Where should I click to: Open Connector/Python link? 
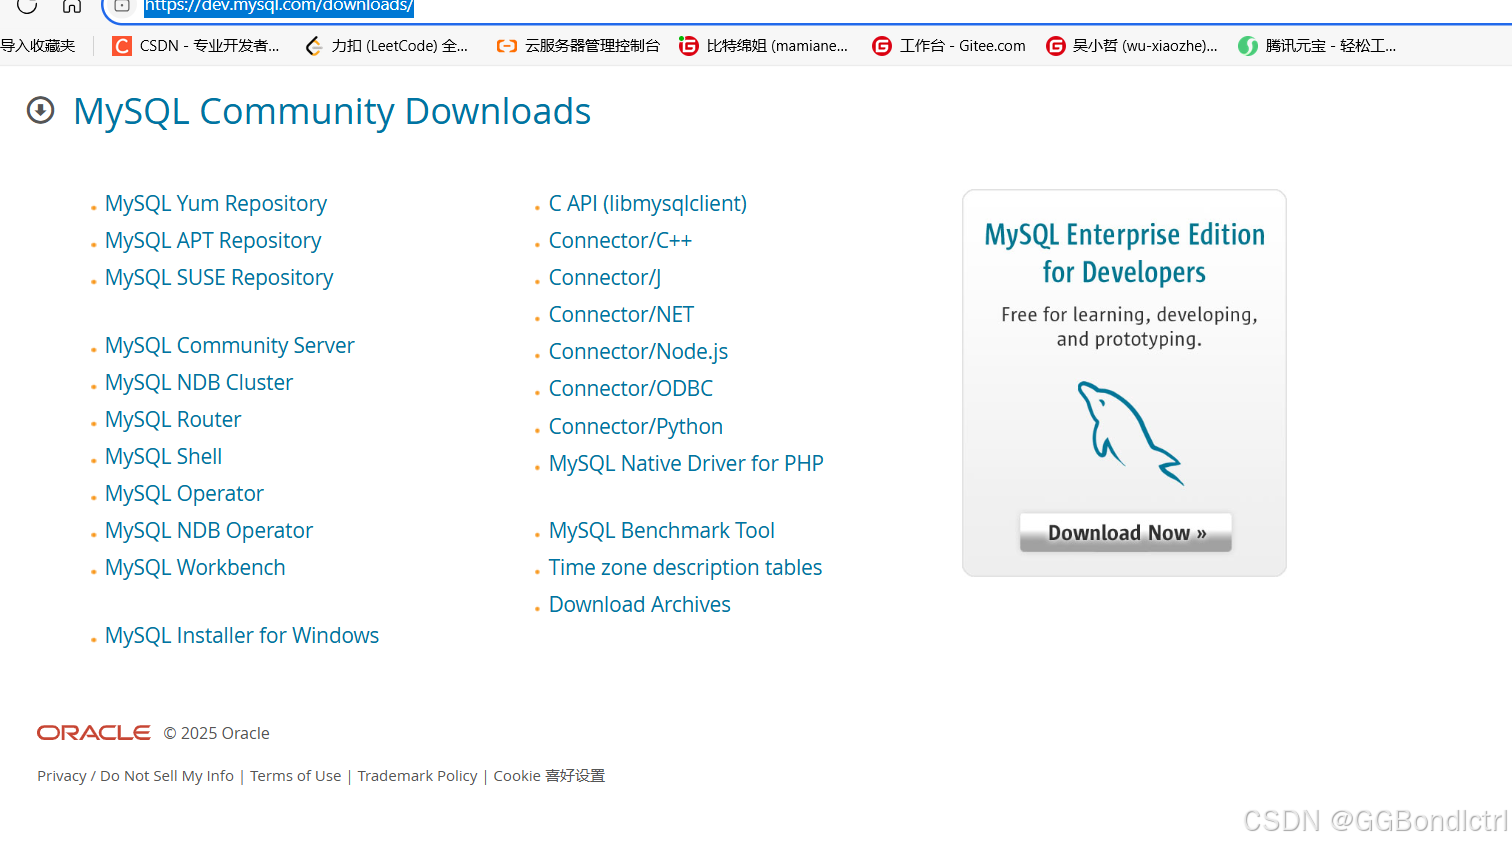636,426
